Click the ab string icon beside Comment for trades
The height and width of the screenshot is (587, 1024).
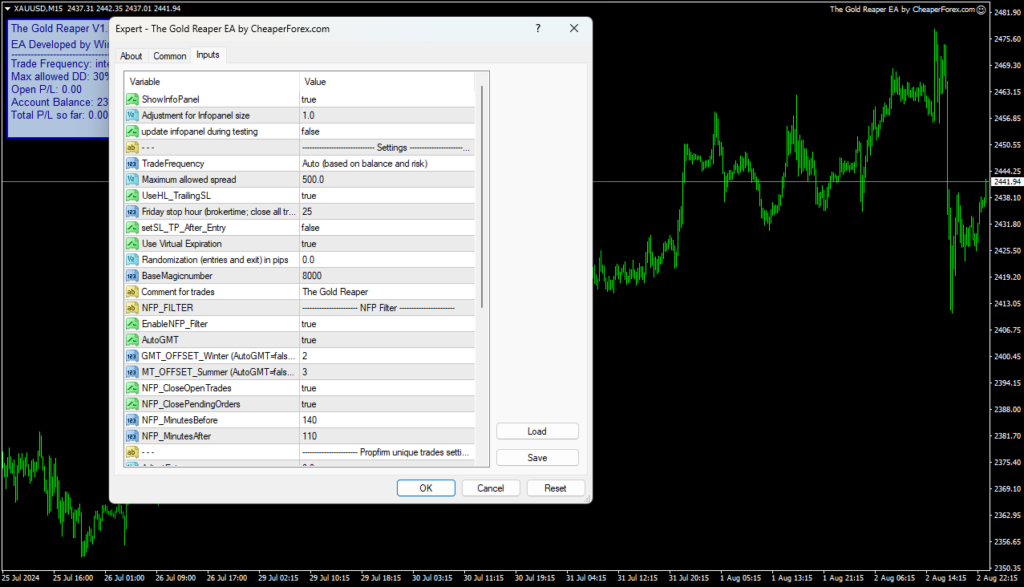point(131,291)
